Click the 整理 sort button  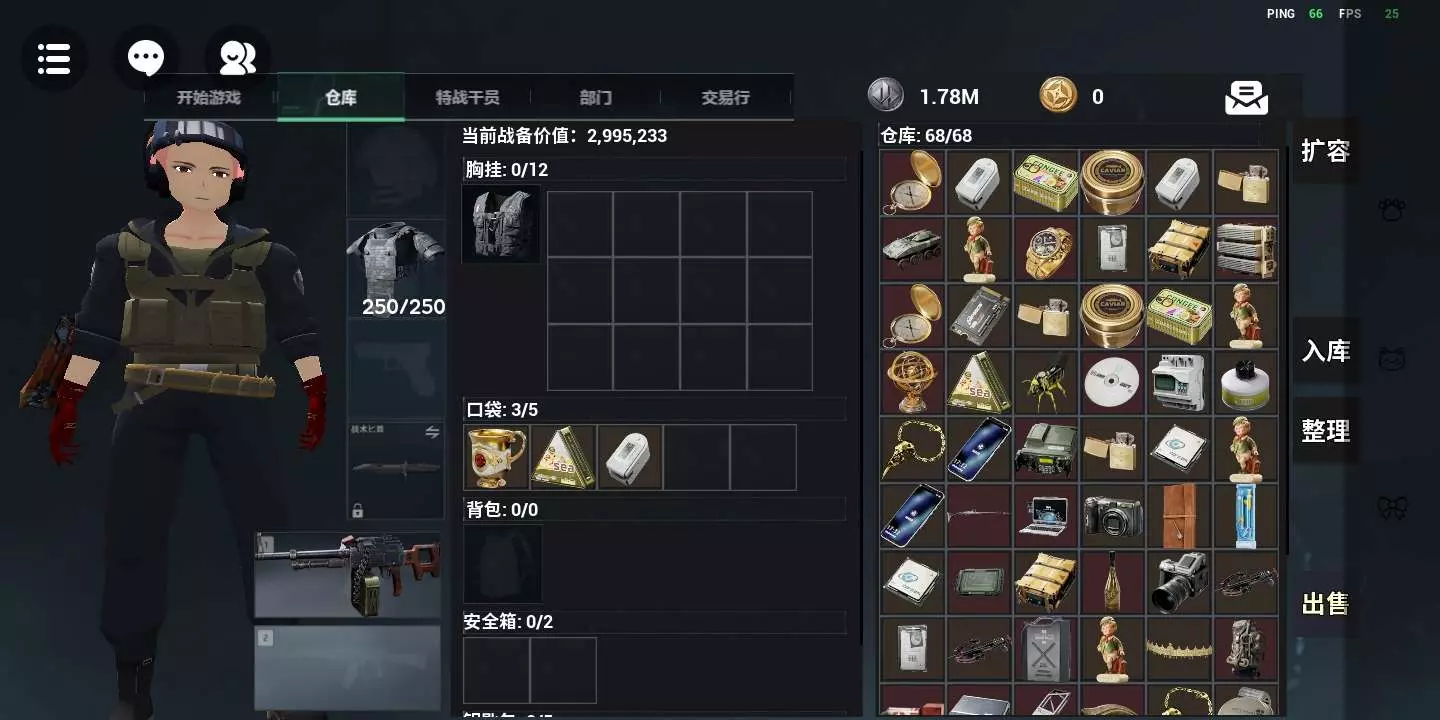coord(1325,431)
